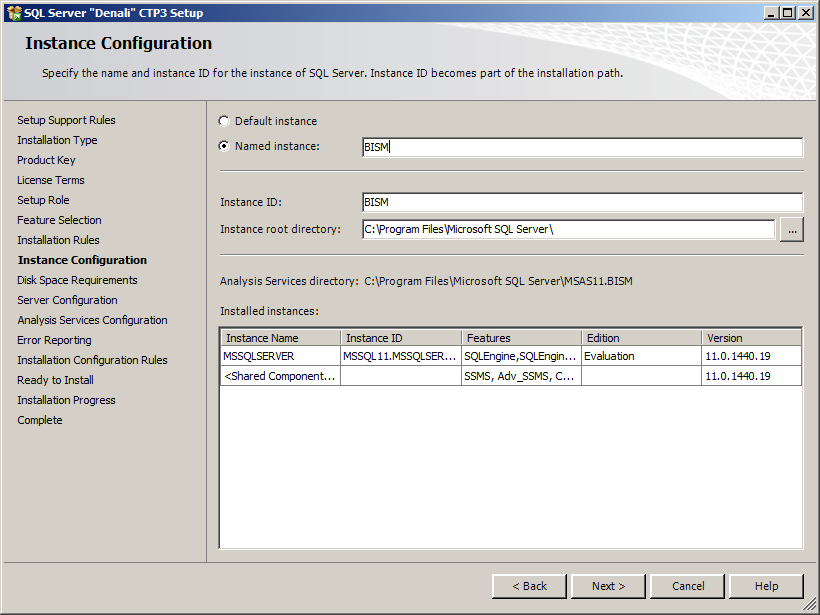Click the Features column header
Image resolution: width=820 pixels, height=615 pixels.
(521, 338)
